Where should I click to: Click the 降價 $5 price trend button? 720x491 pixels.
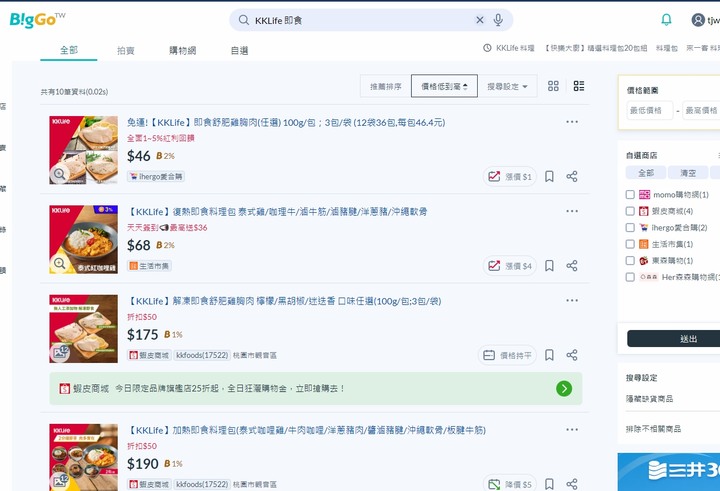tap(510, 484)
